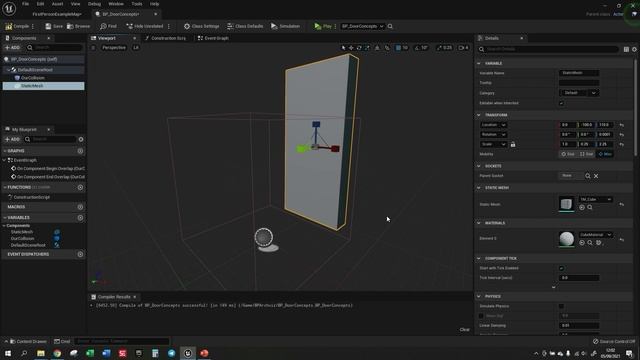
Task: Choose the scale tool in viewport
Action: tap(367, 48)
